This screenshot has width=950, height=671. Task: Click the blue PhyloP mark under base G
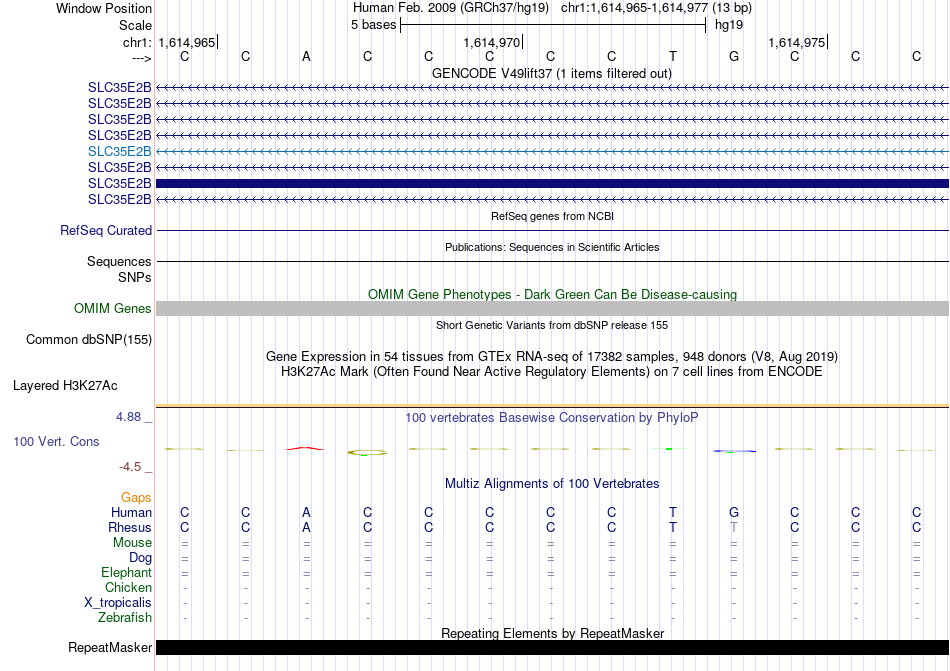point(734,451)
